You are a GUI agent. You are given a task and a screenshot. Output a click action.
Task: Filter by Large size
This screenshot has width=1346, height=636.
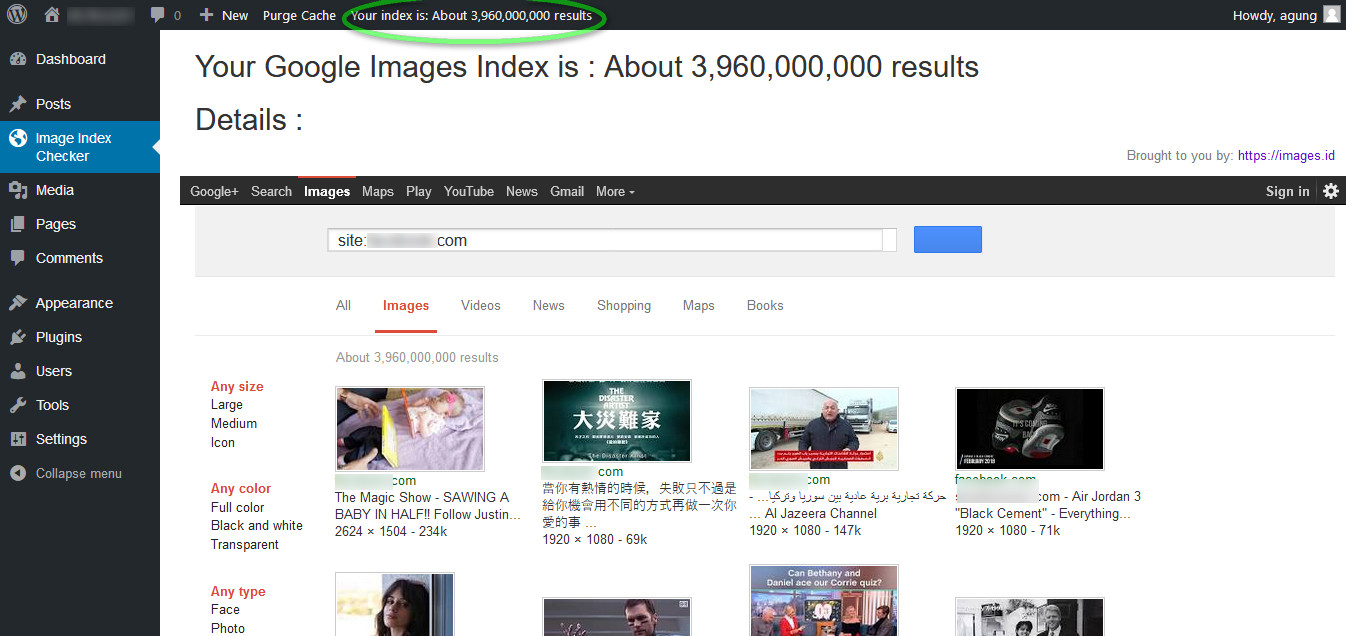click(x=227, y=404)
